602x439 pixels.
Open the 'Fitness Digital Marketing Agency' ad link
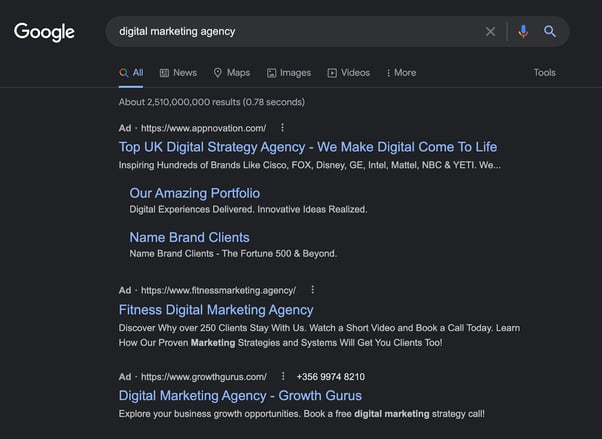click(216, 310)
